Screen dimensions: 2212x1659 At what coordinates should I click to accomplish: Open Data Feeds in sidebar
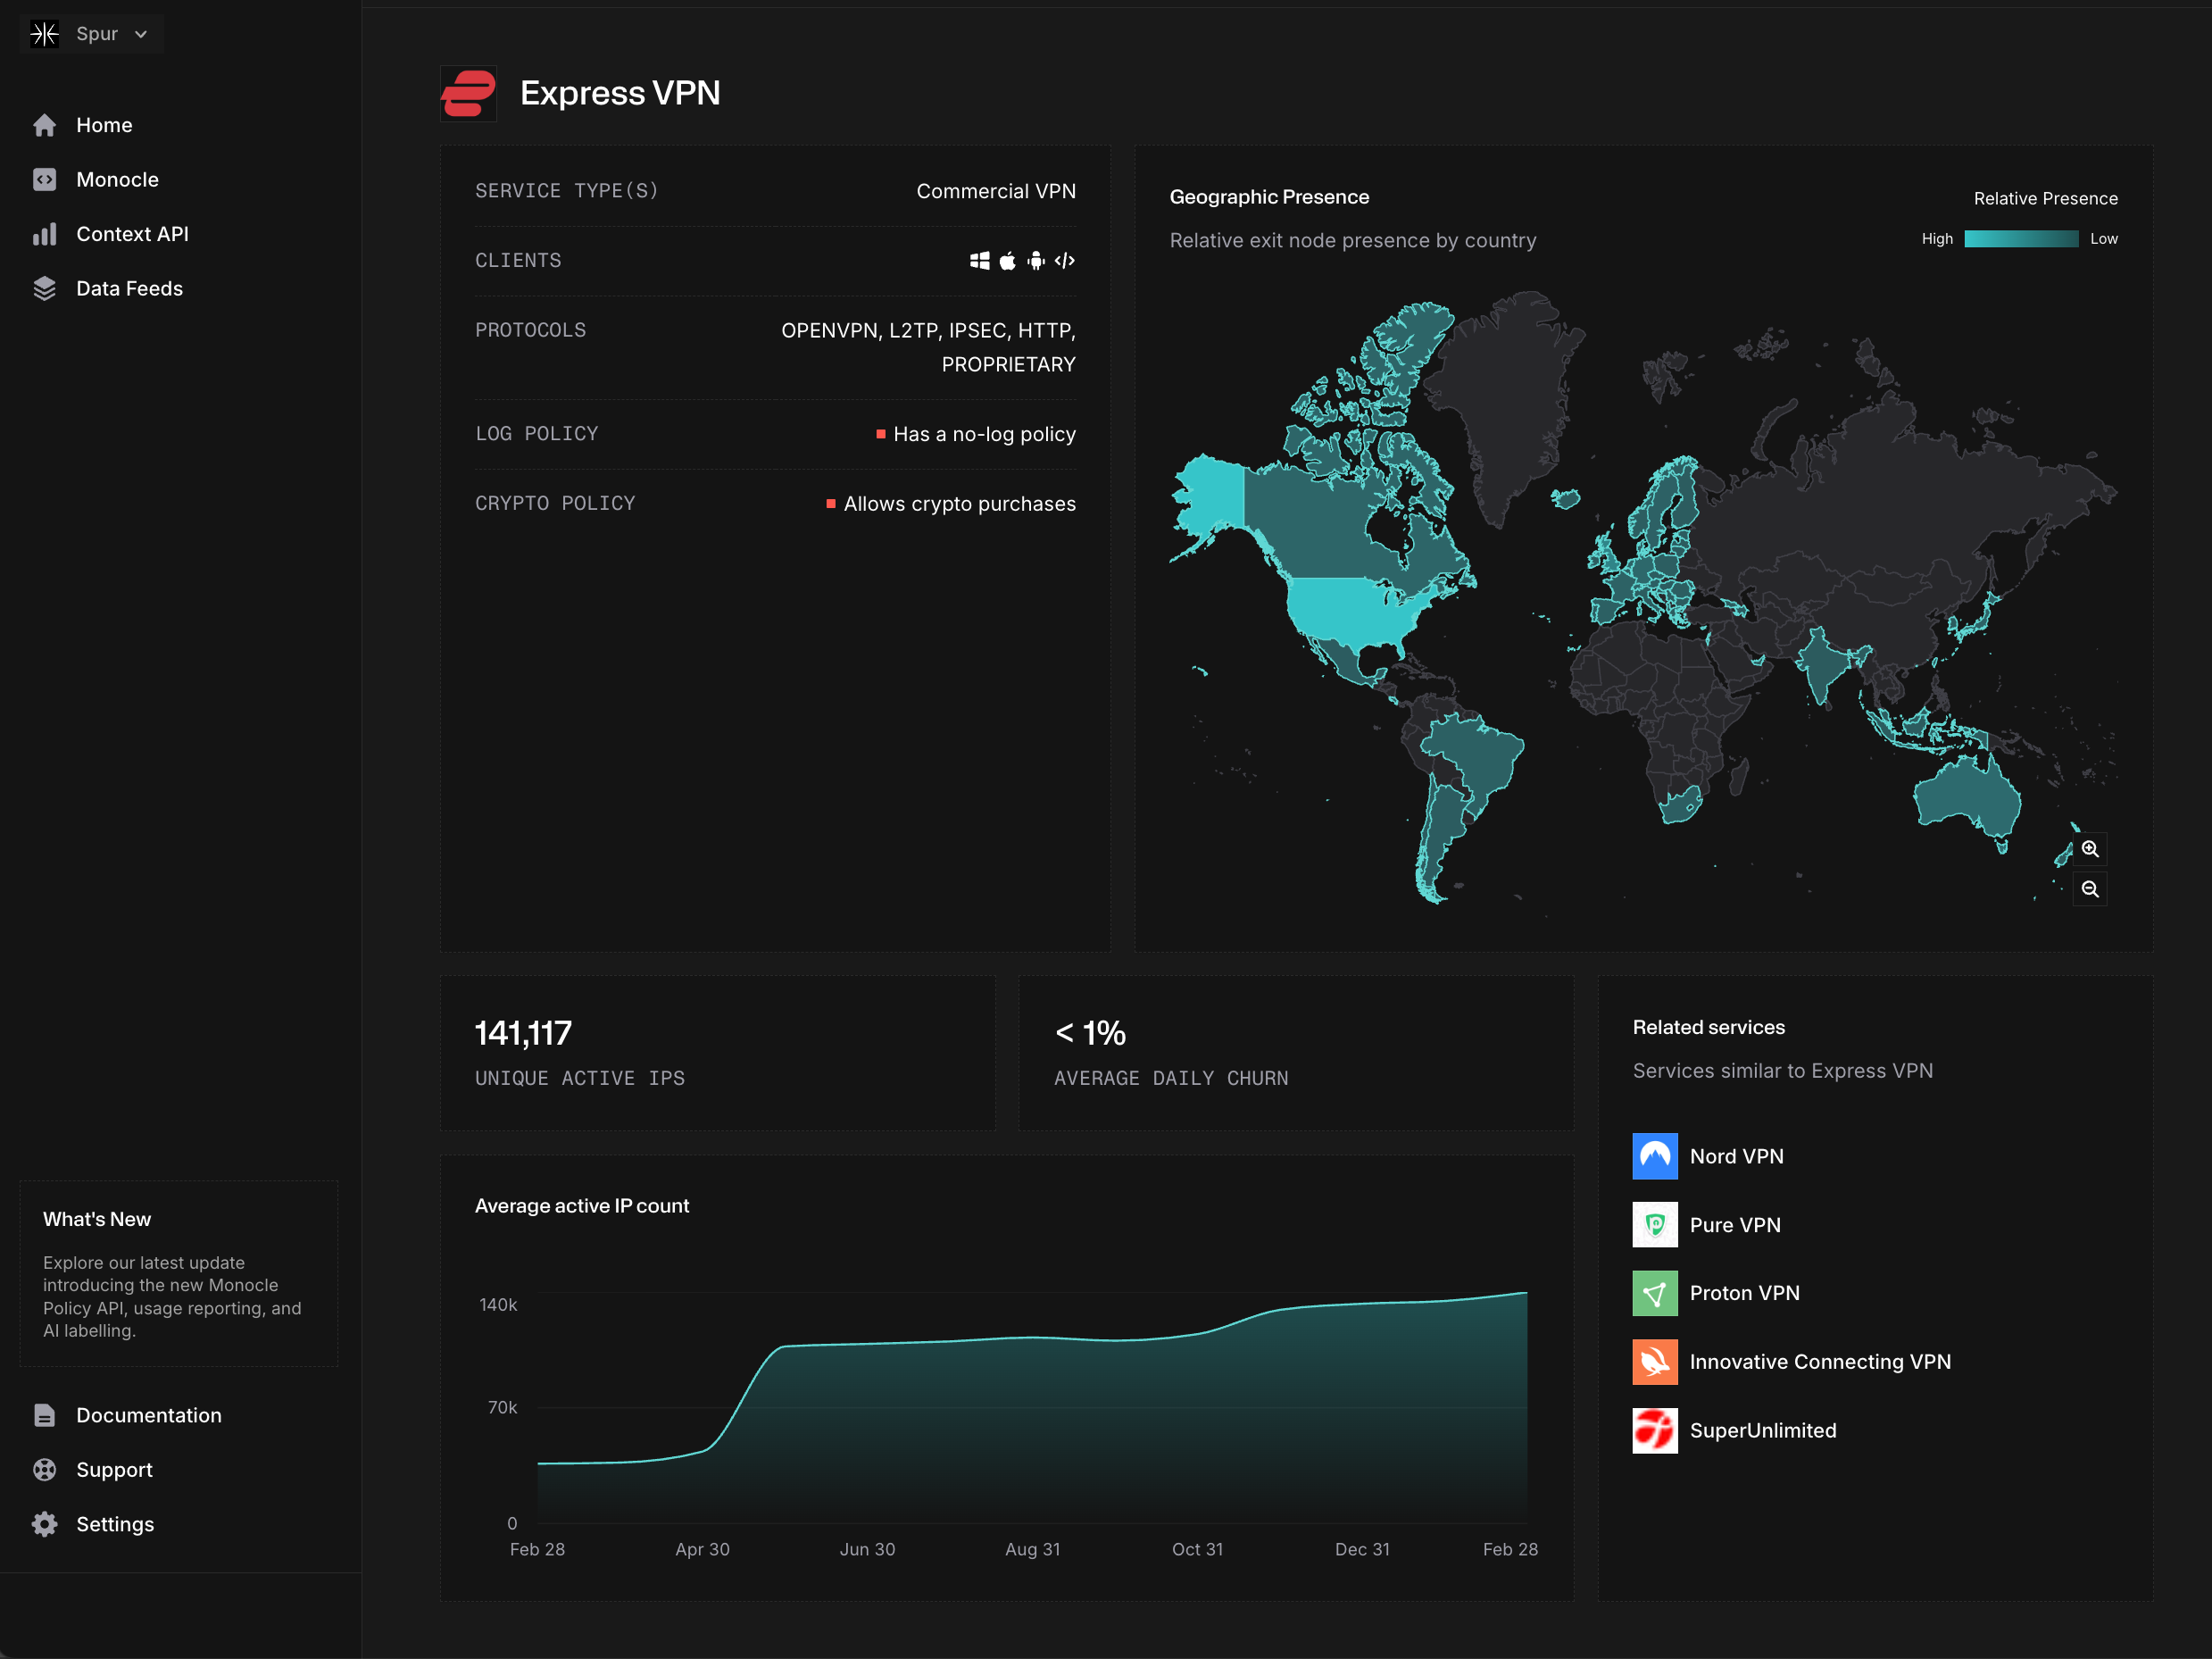[x=129, y=289]
